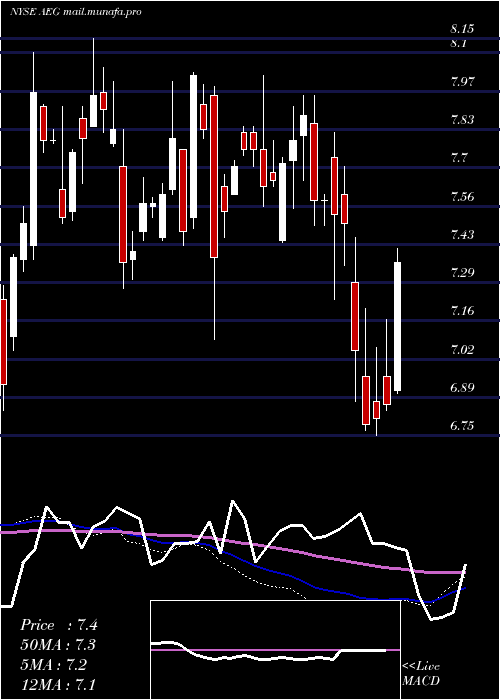Click the NYSE AEG mail.munafa.pro title text
Viewport: 500px width, 700px height.
coord(75,12)
